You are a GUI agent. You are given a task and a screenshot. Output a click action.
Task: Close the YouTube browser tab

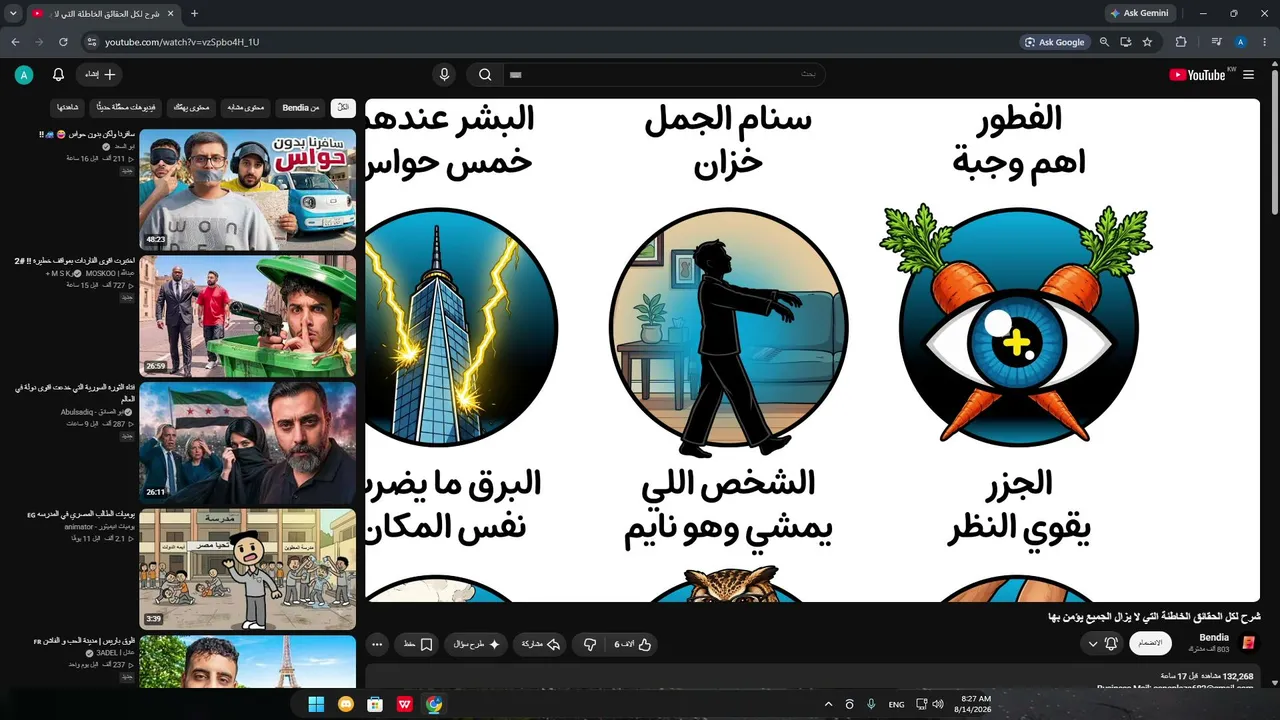tap(172, 14)
